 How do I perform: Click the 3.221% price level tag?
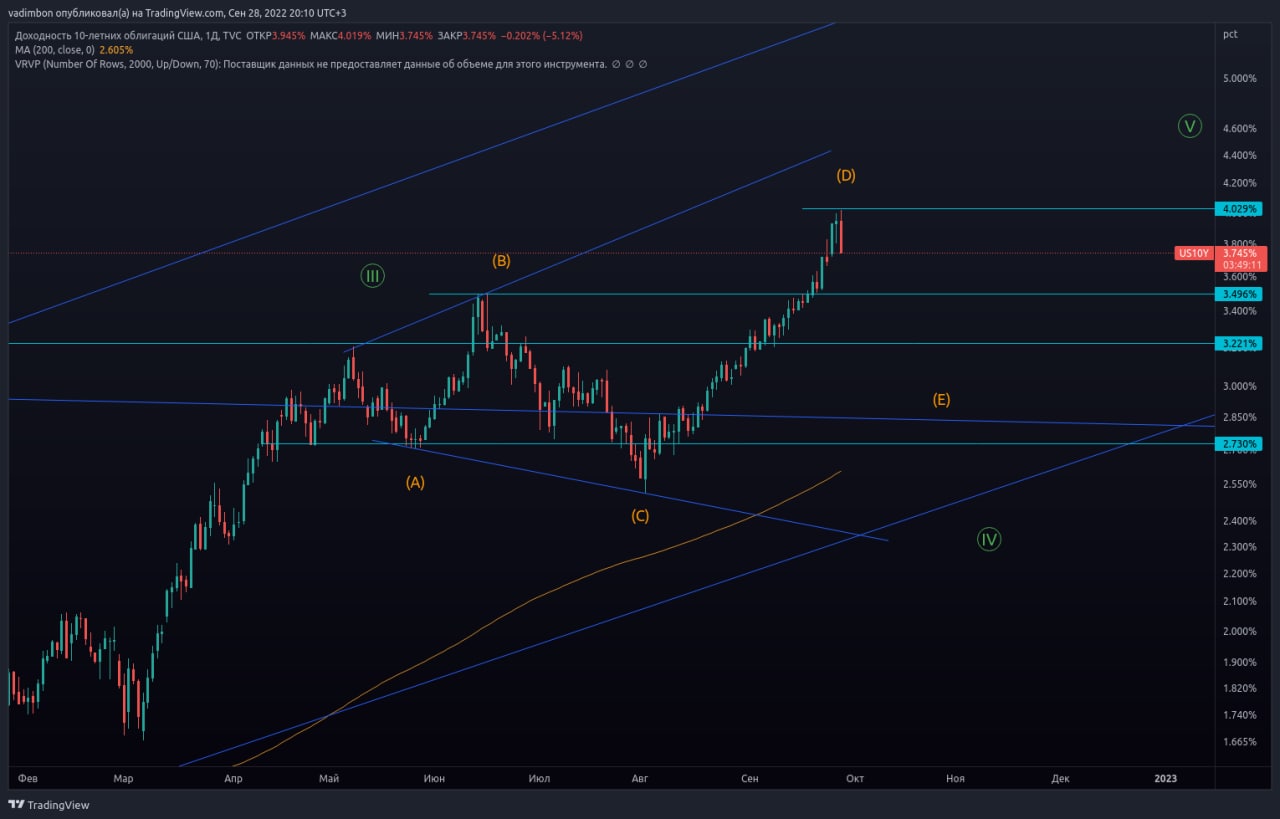(1238, 343)
